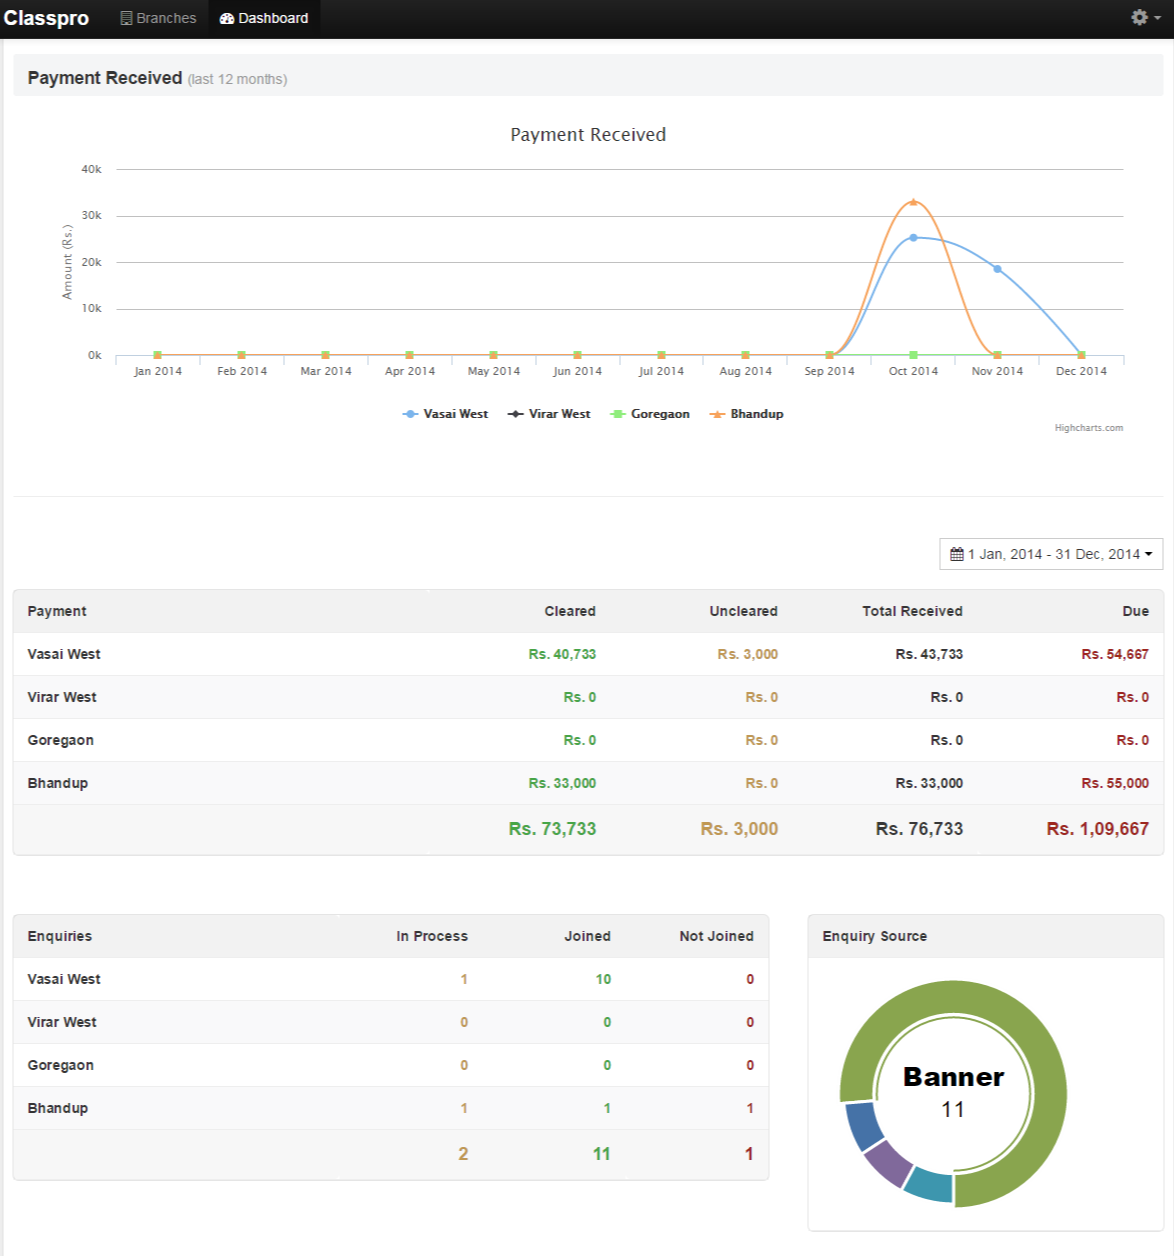Switch to the Dashboard tab
The image size is (1174, 1256).
264,17
